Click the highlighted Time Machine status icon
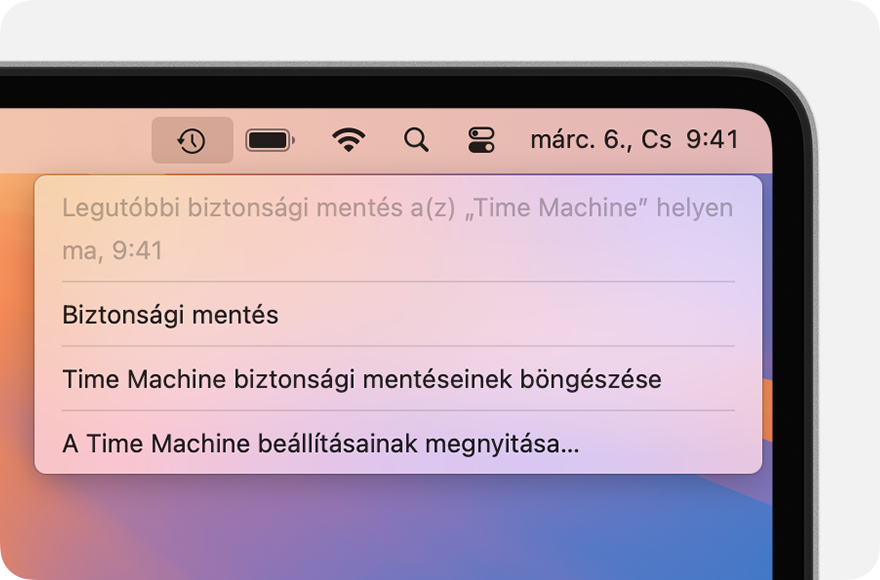The image size is (880, 580). click(192, 140)
